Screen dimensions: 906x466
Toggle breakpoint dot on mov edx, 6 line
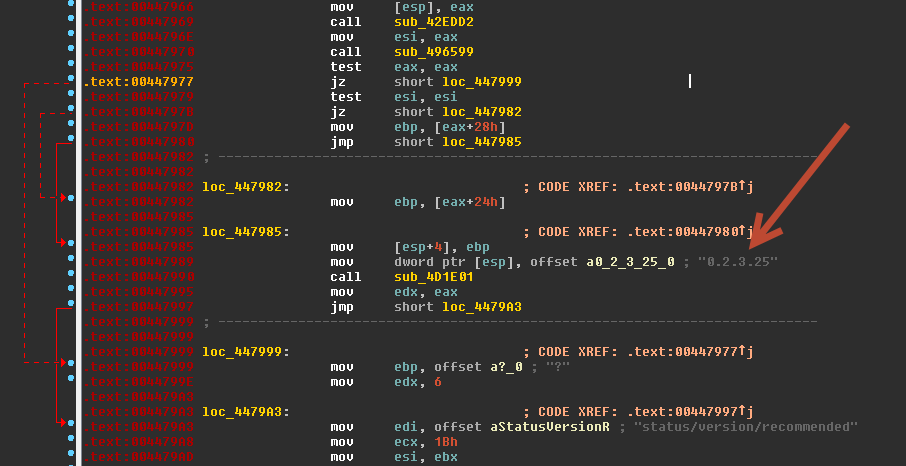(70, 378)
